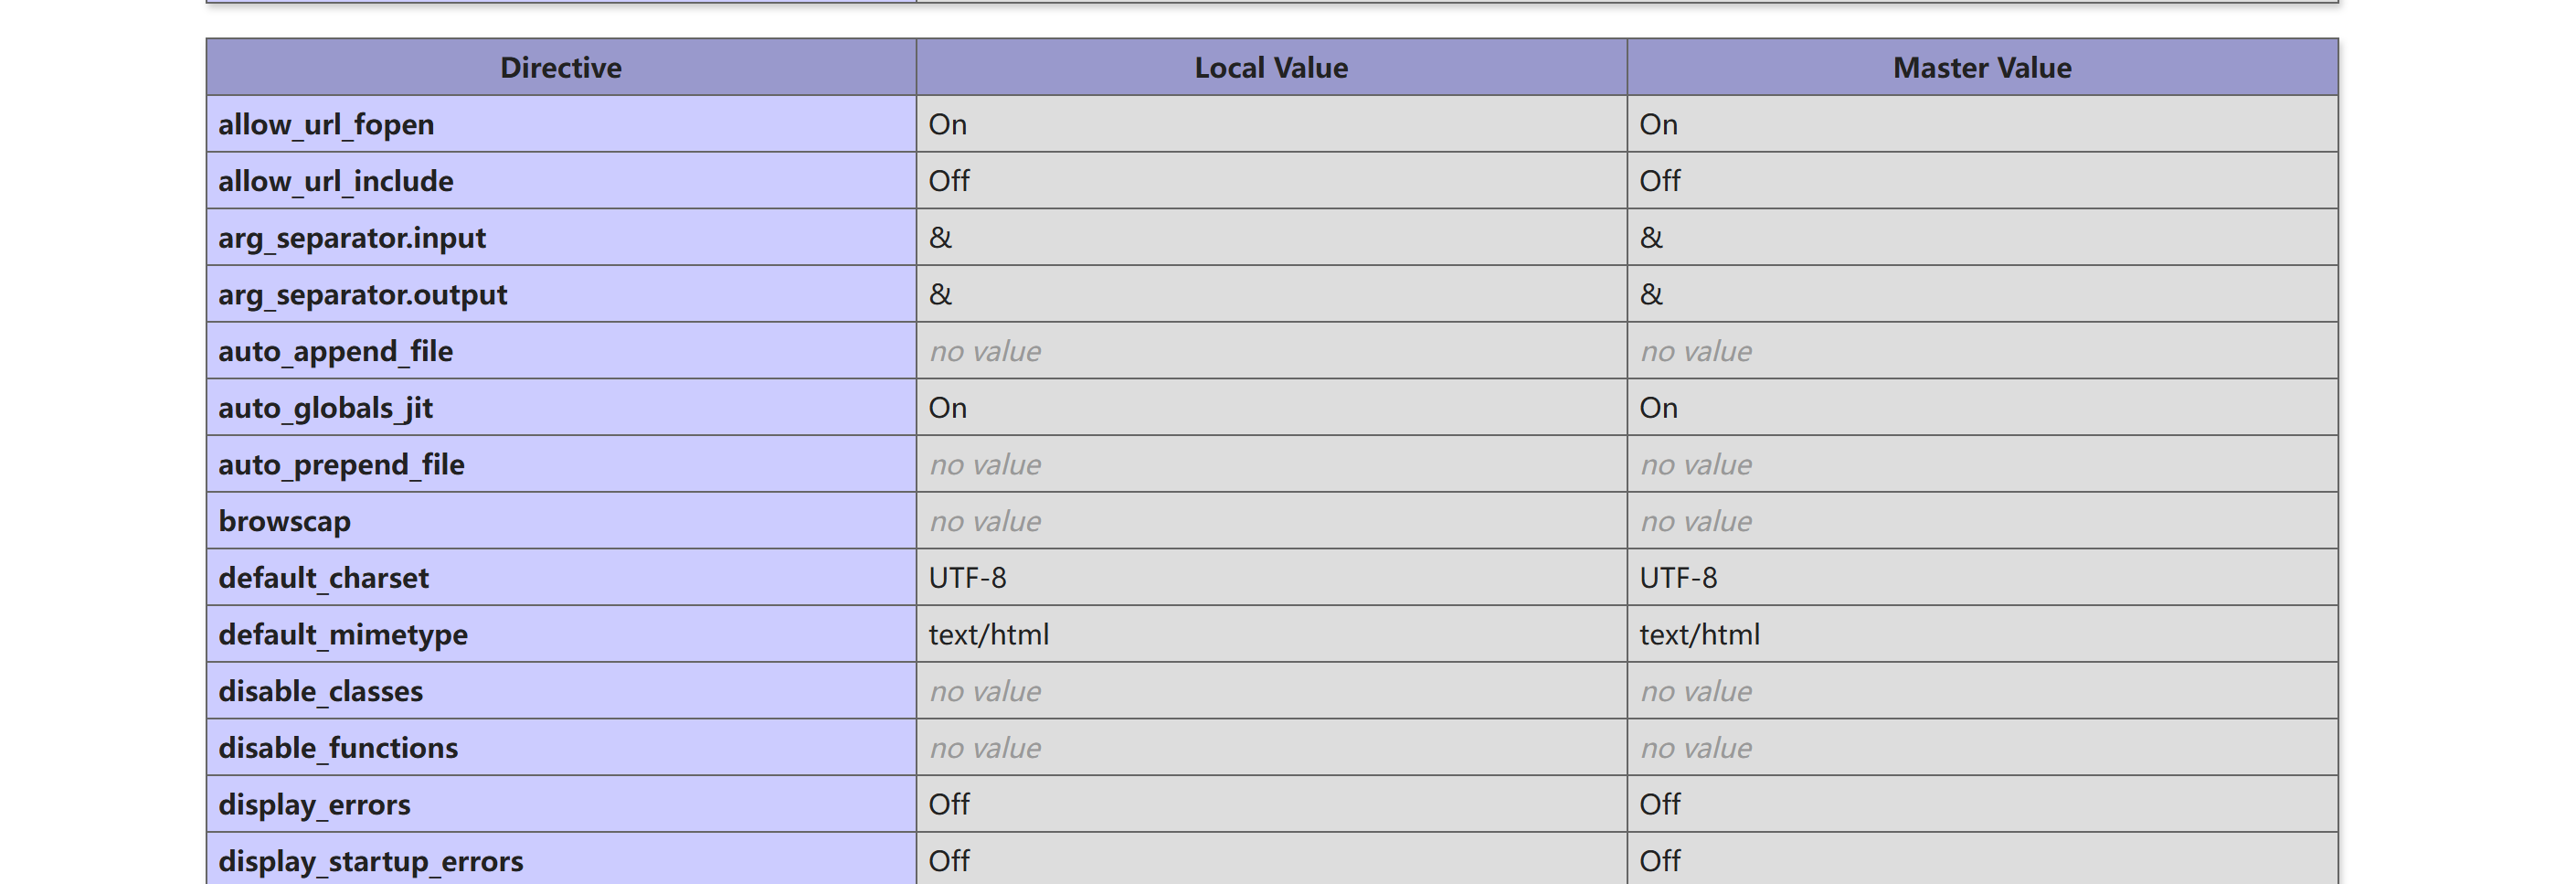The image size is (2576, 884).
Task: Click the Local Value column header
Action: tap(1271, 67)
